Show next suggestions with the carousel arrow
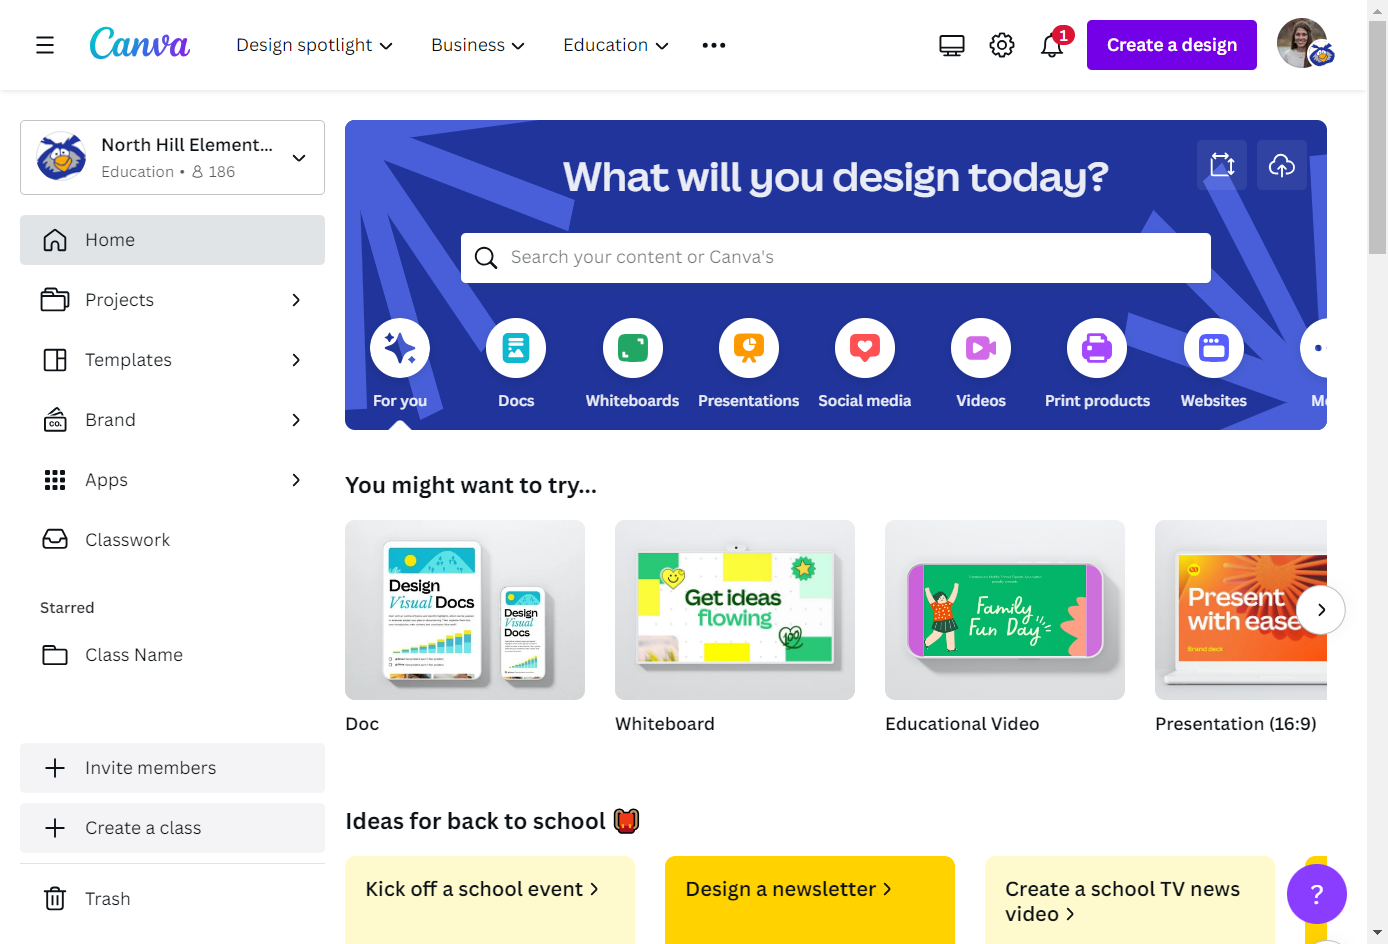The width and height of the screenshot is (1388, 944). click(x=1321, y=610)
